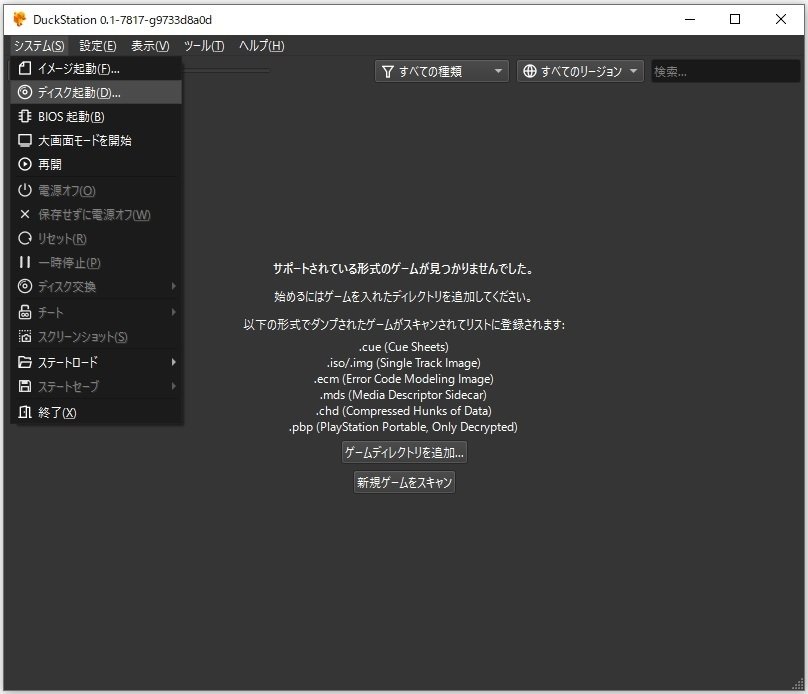Click the reset arrow icon beside リセット

pos(25,238)
